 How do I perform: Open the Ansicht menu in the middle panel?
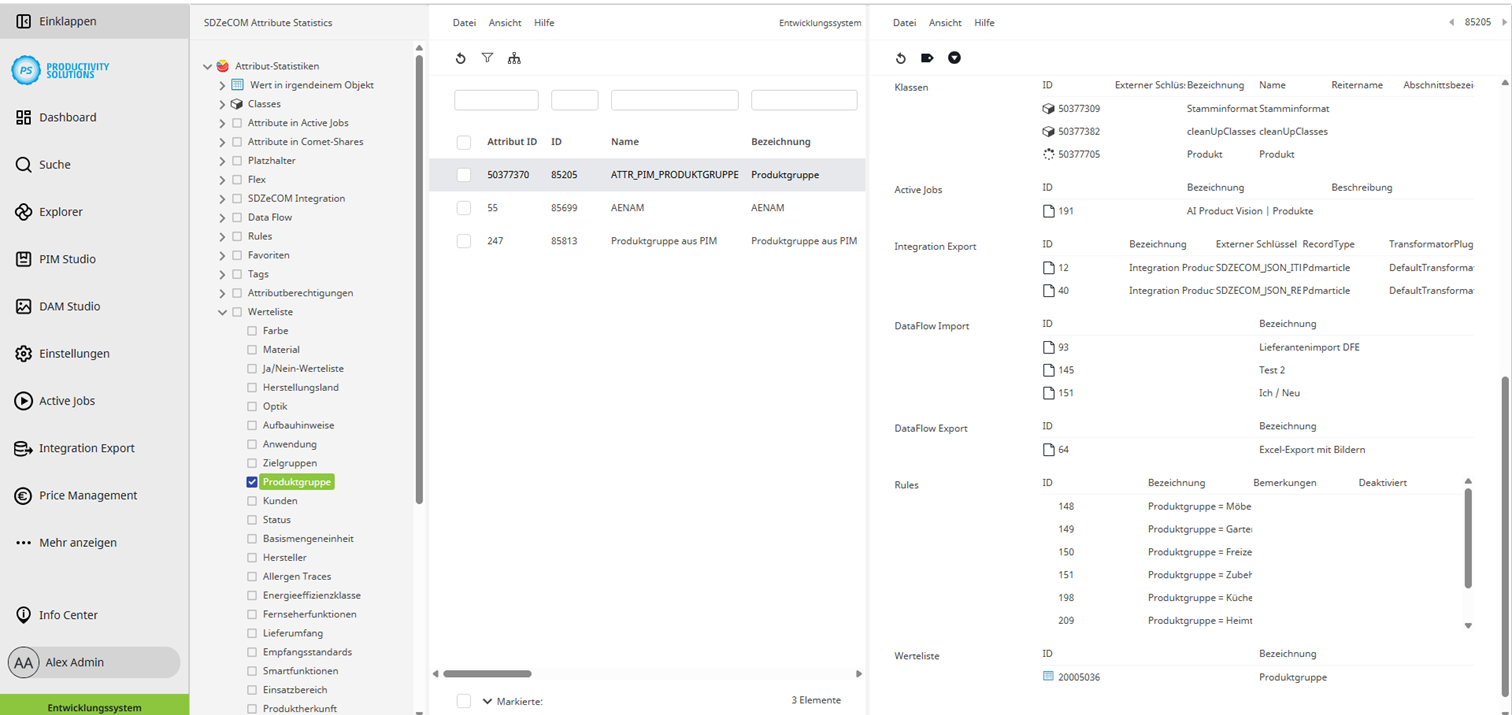[x=505, y=22]
